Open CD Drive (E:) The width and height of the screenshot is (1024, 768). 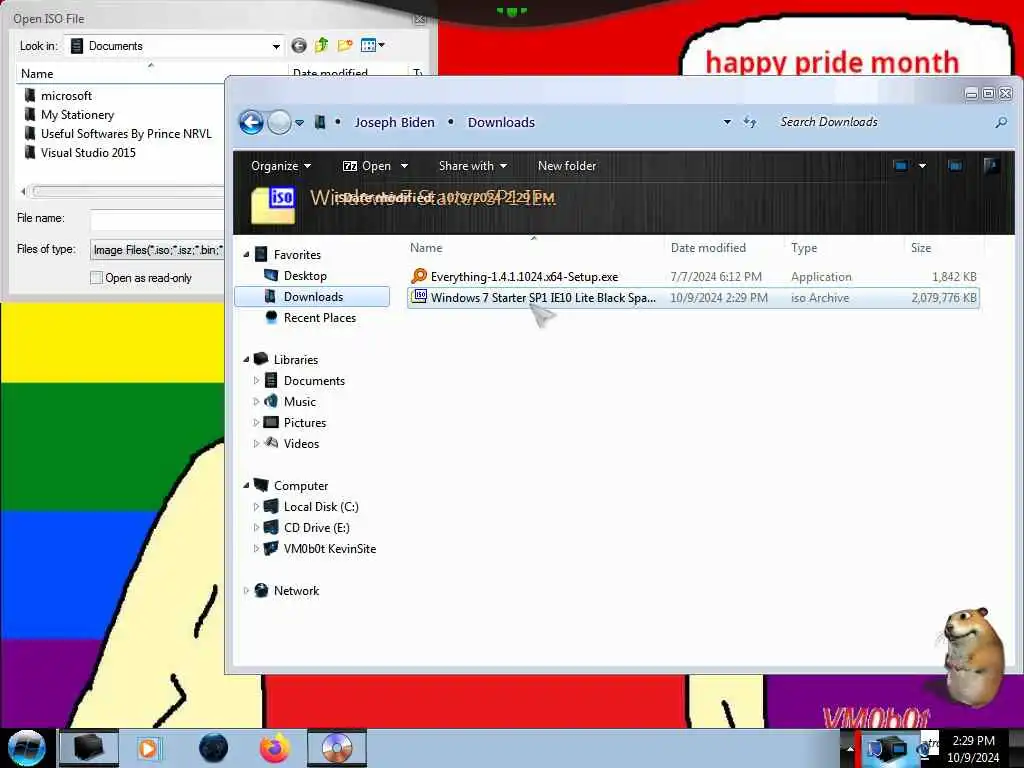tap(316, 527)
